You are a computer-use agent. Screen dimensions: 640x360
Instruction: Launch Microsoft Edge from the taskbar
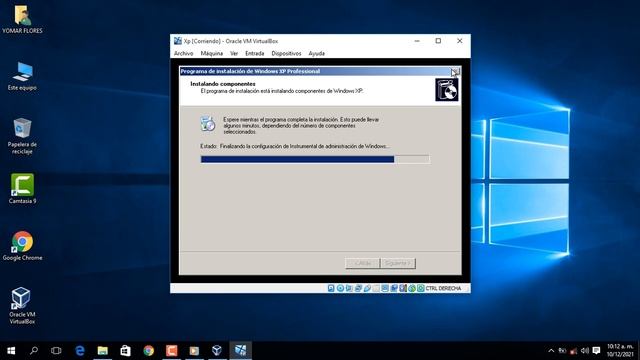coord(80,351)
